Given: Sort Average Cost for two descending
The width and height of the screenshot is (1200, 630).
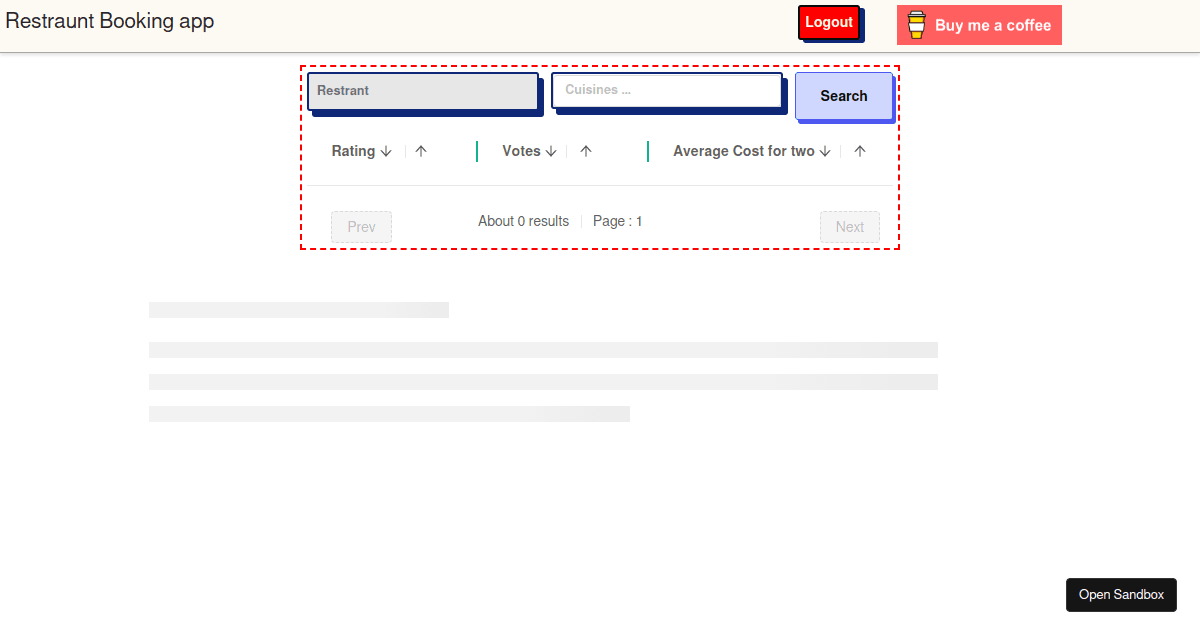Looking at the screenshot, I should [825, 152].
